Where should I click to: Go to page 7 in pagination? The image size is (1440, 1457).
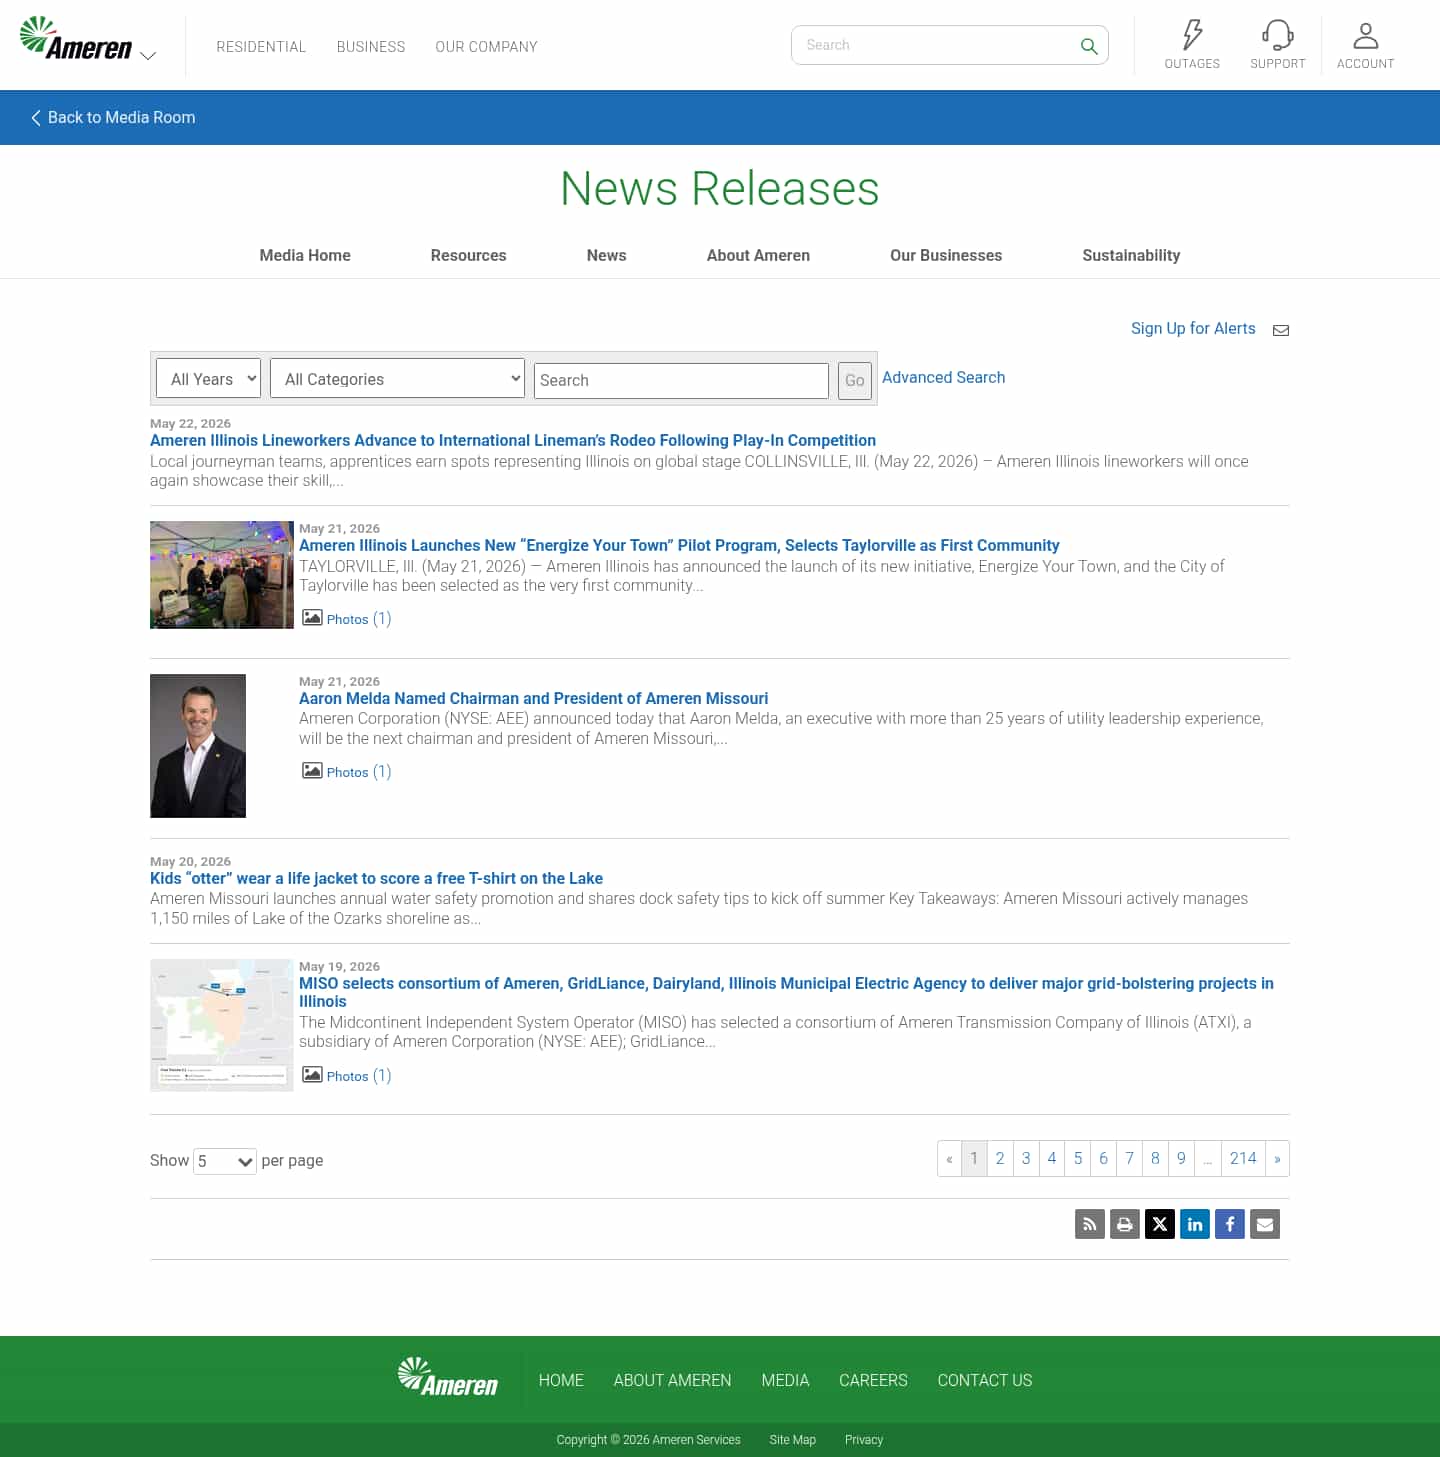[1130, 1159]
